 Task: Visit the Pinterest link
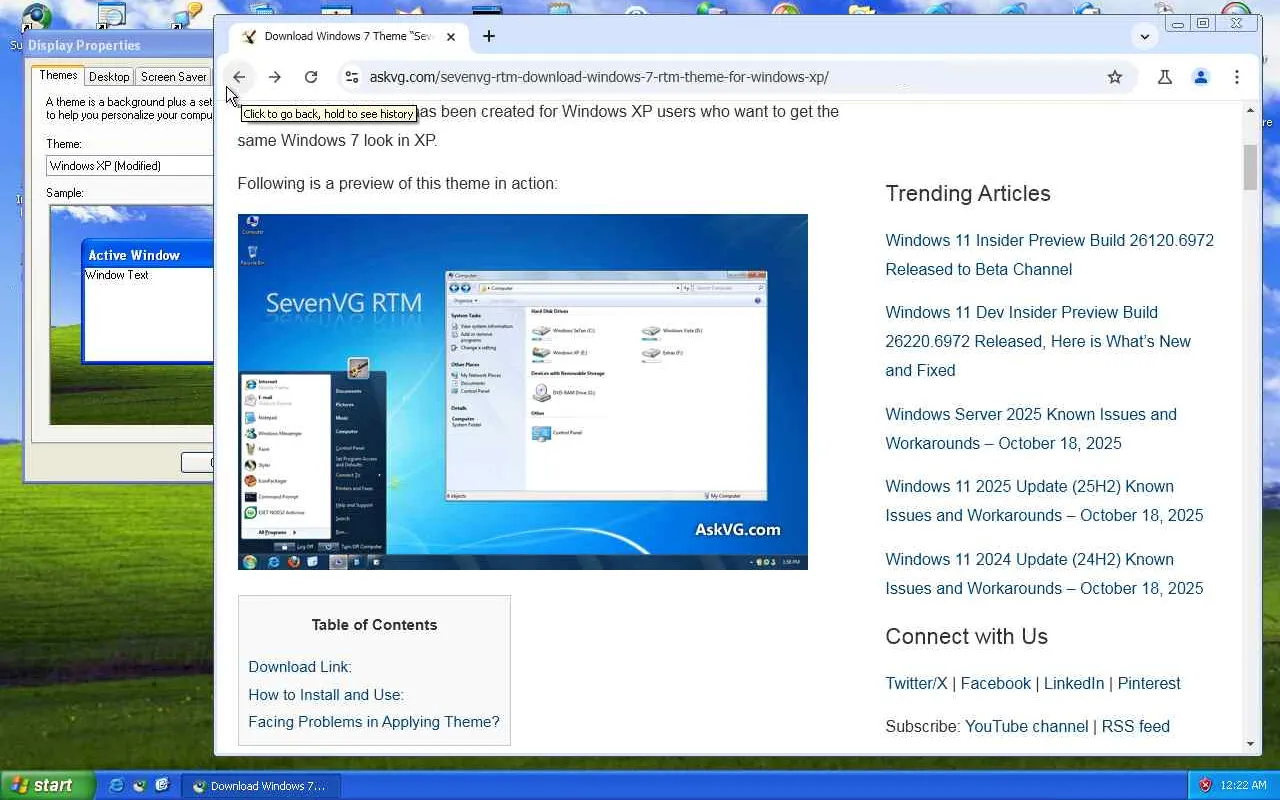(1149, 684)
